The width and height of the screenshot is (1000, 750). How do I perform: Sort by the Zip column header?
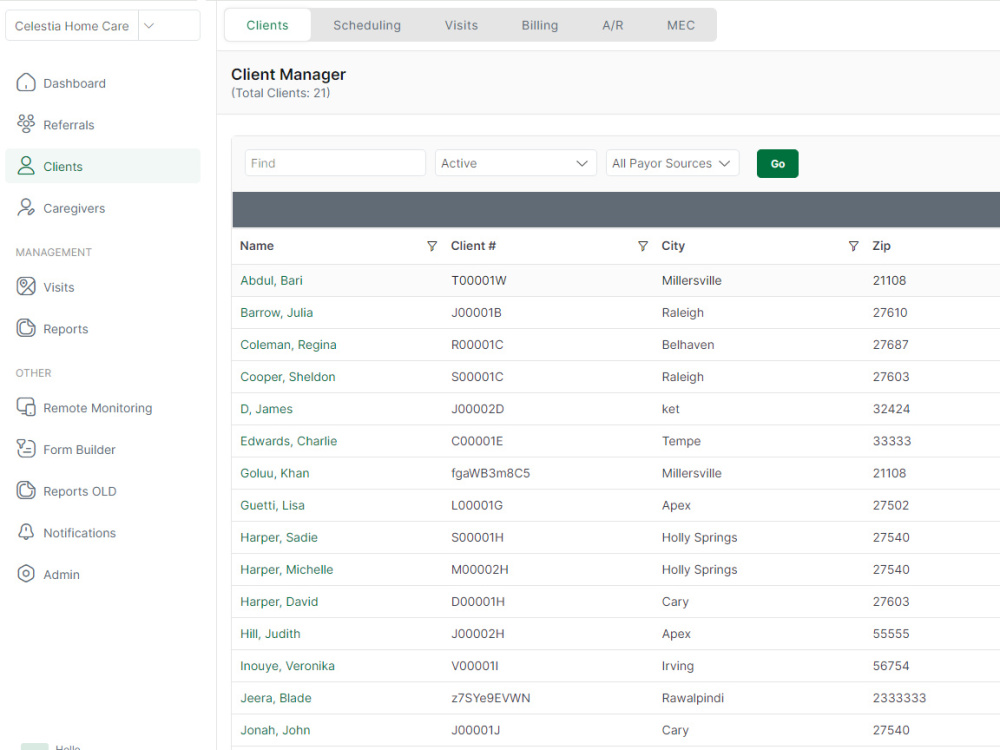tap(881, 246)
